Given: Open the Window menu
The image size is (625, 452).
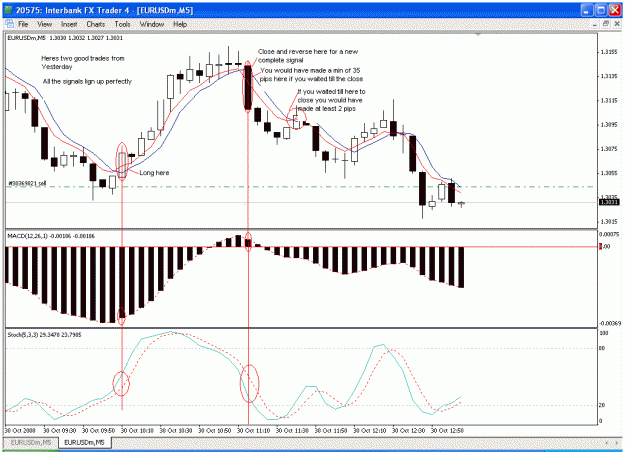Looking at the screenshot, I should pos(151,24).
